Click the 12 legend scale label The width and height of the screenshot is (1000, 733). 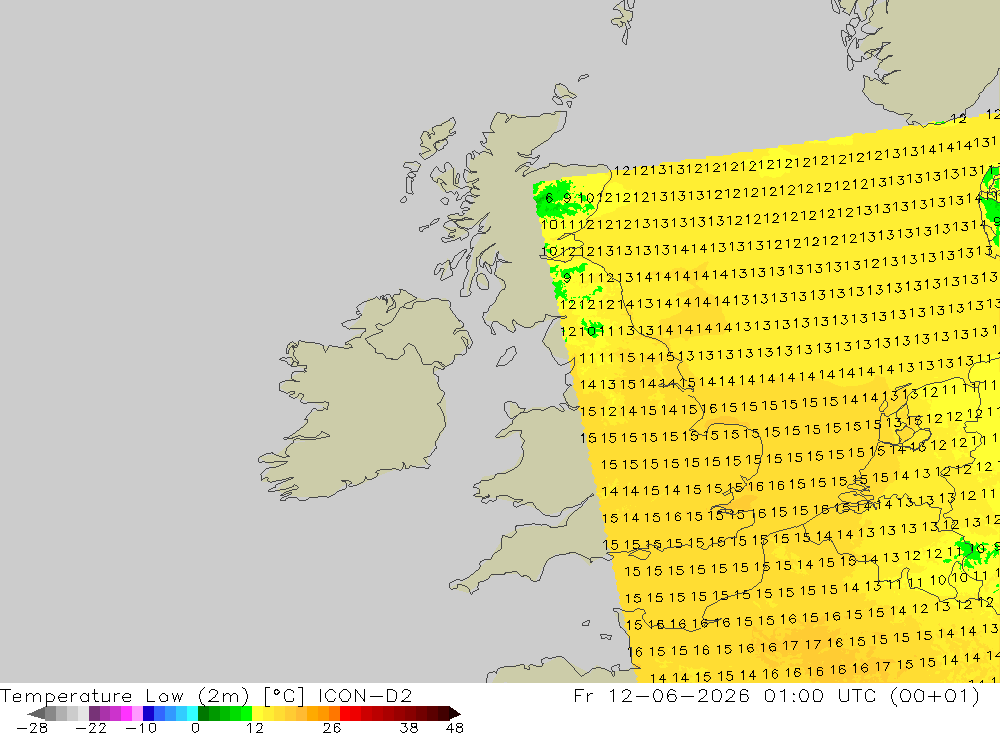(x=255, y=728)
